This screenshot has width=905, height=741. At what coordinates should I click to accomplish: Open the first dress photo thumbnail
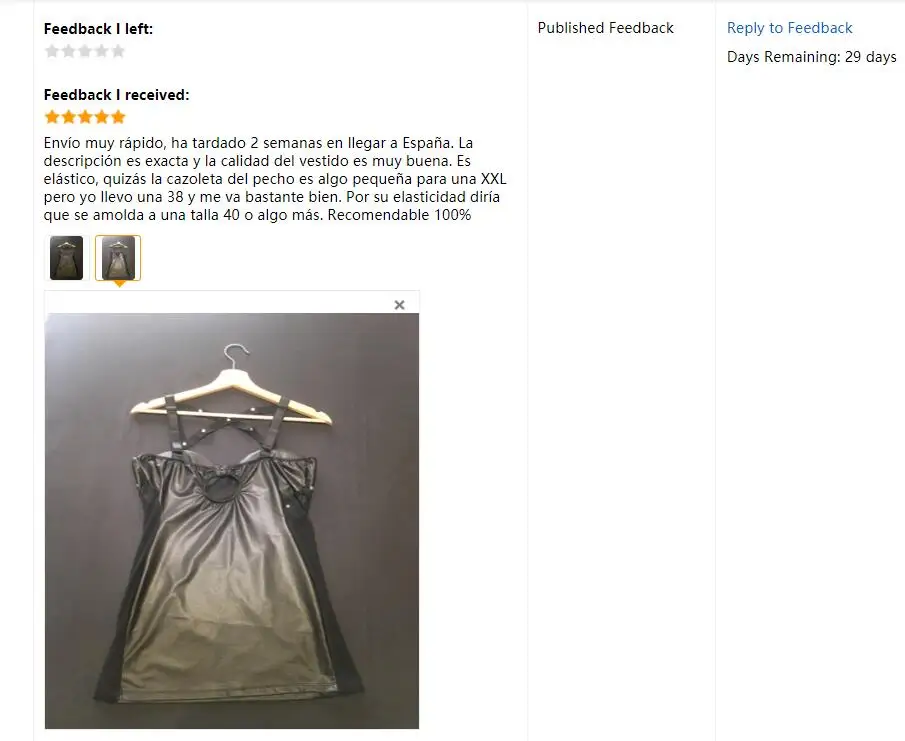pos(66,258)
